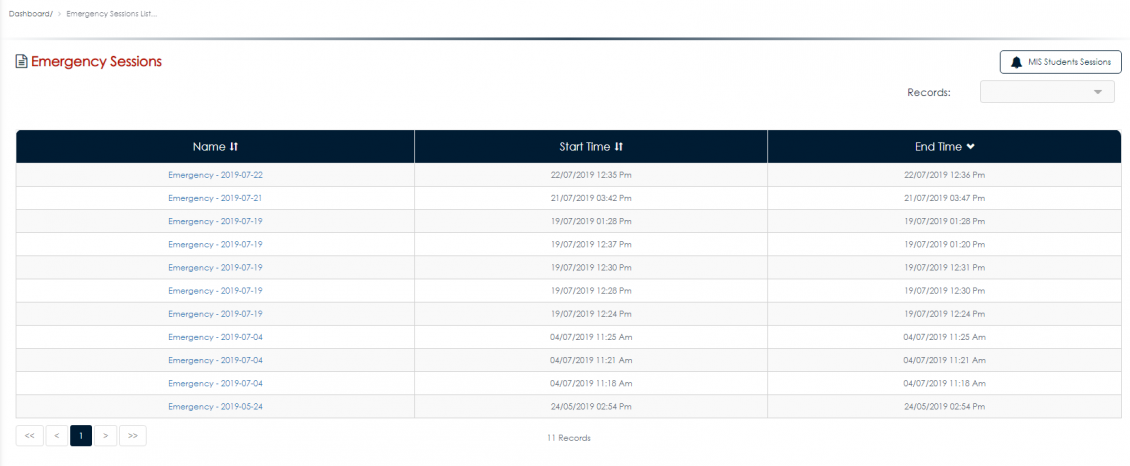This screenshot has height=466, width=1130.
Task: Toggle End Time sort chevron
Action: 970,147
